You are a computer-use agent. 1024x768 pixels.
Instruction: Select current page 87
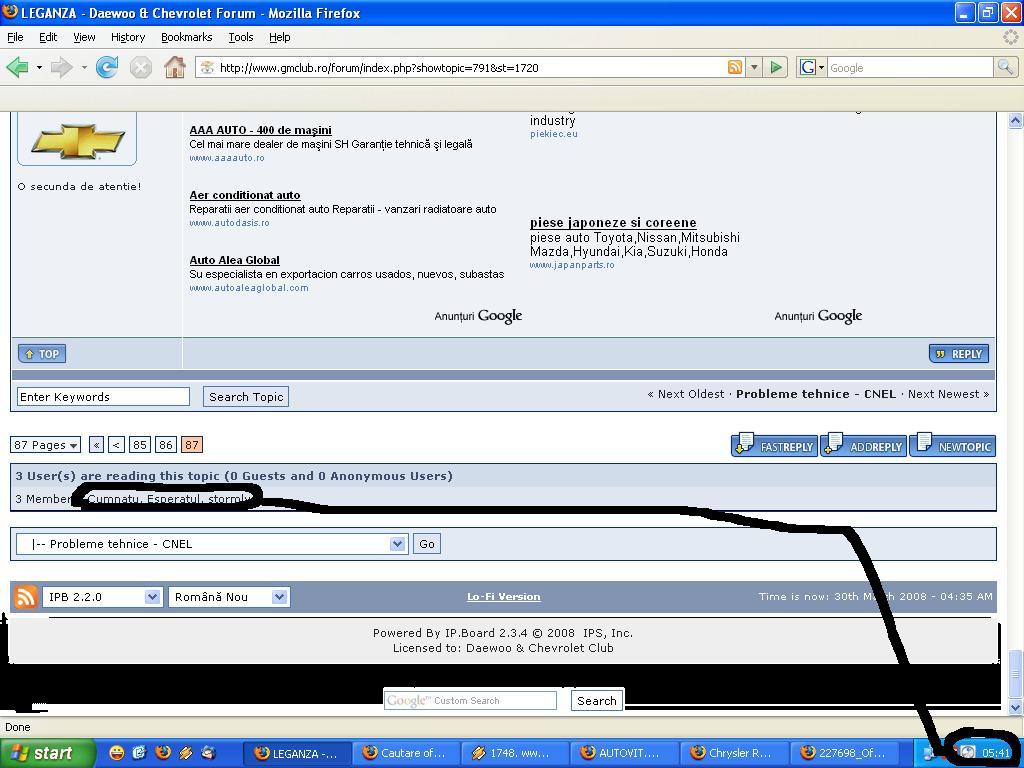192,445
